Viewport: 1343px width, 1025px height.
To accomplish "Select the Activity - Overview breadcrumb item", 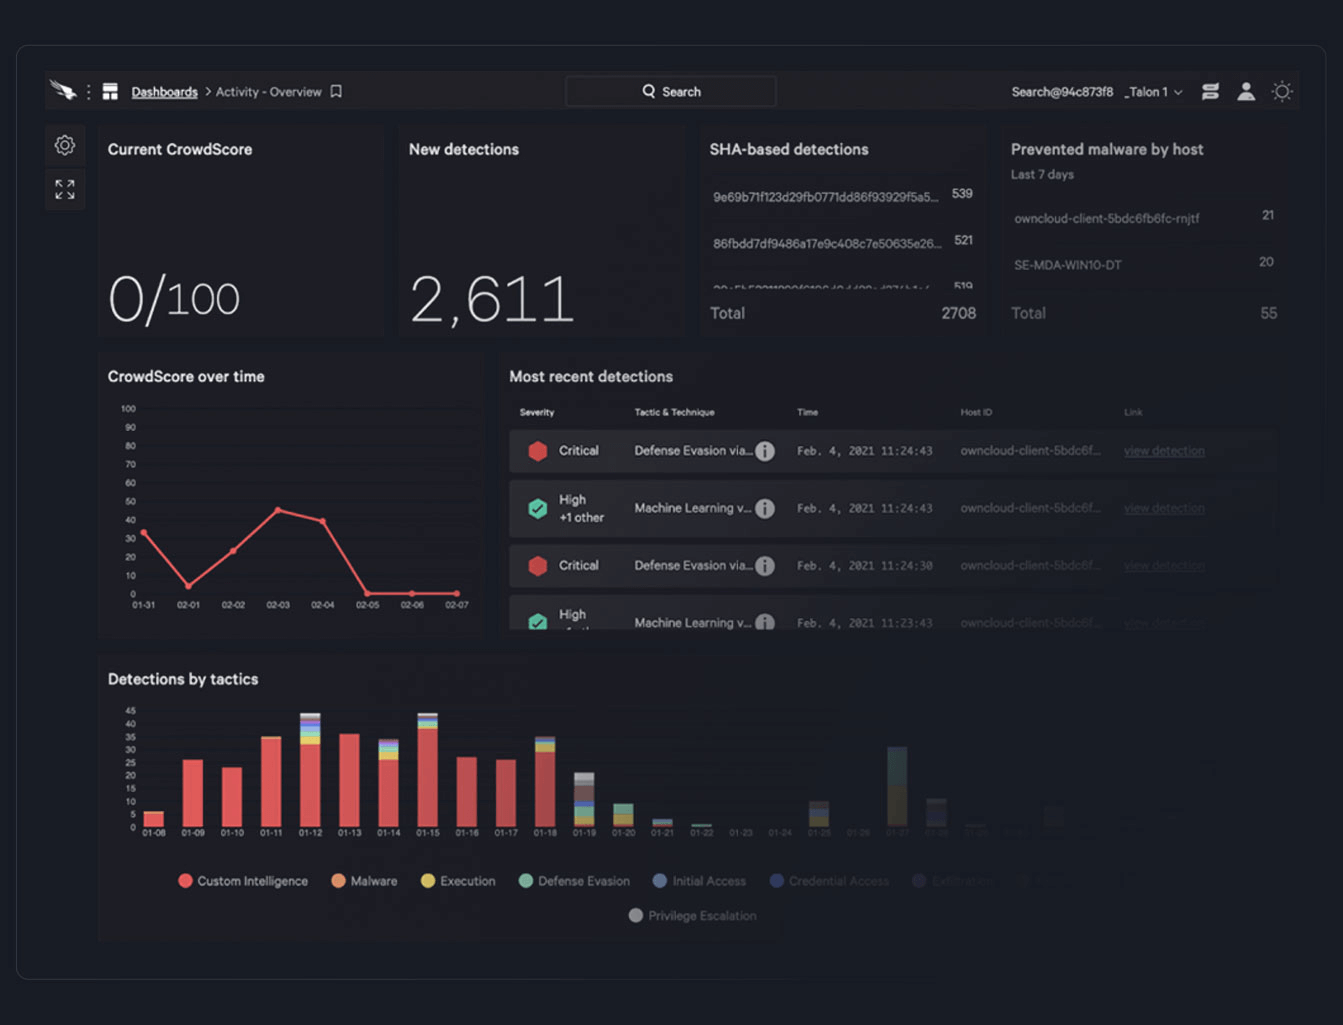I will (x=268, y=92).
